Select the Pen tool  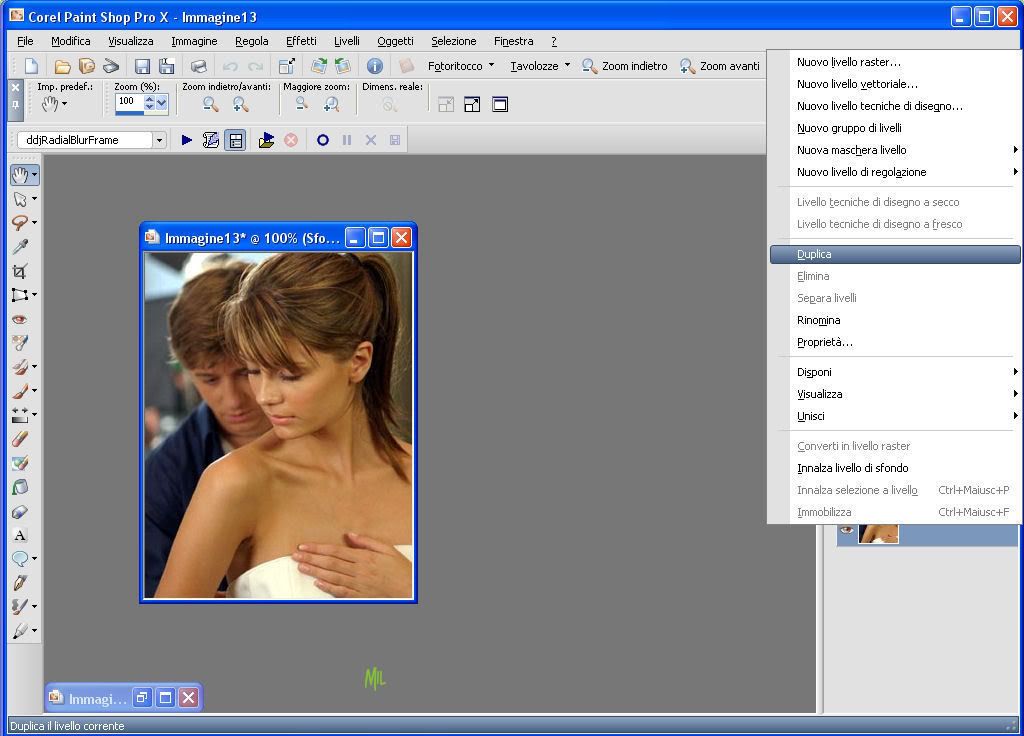[x=20, y=583]
